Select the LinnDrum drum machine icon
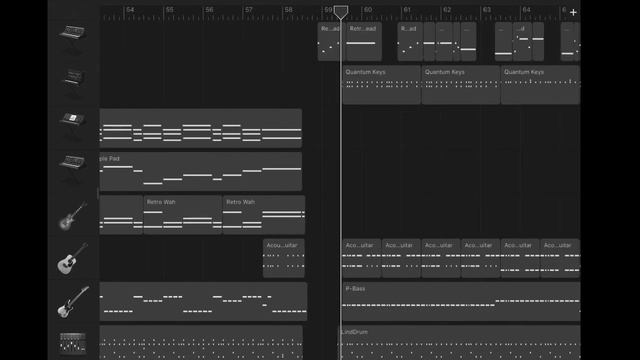The width and height of the screenshot is (640, 360). pyautogui.click(x=73, y=343)
